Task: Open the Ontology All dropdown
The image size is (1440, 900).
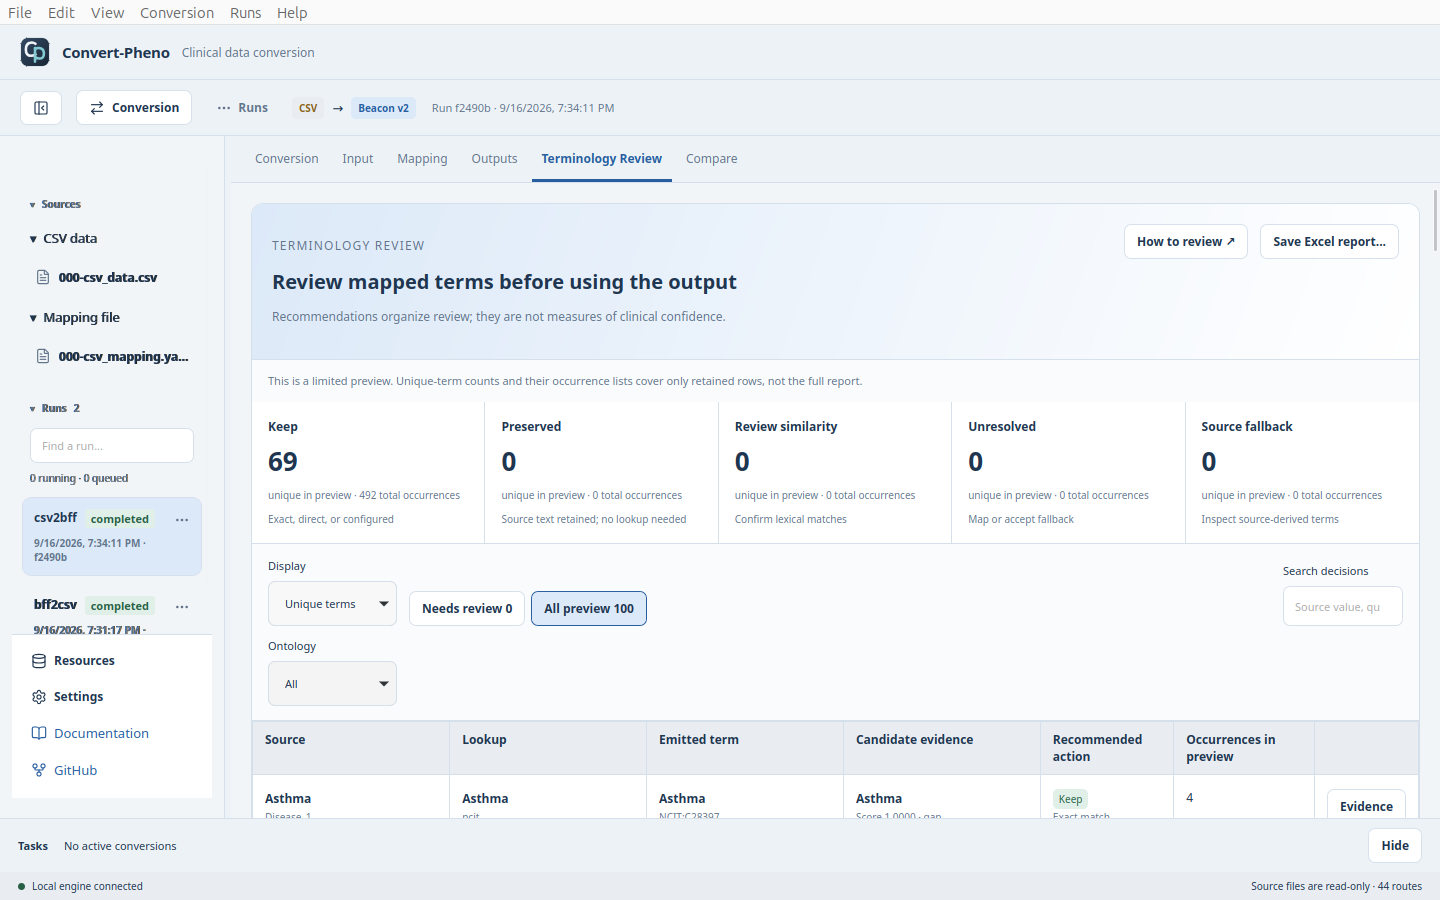Action: click(332, 684)
